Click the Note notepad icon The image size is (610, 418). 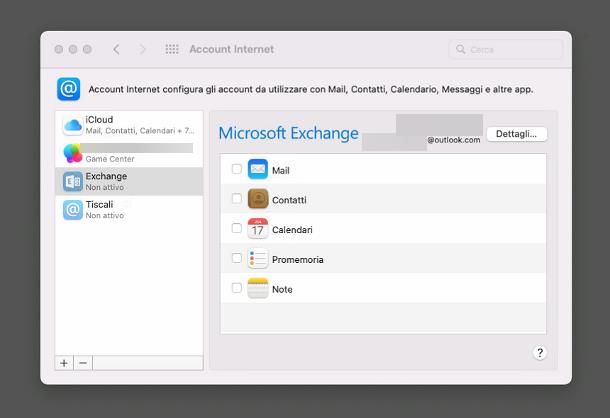pos(258,288)
